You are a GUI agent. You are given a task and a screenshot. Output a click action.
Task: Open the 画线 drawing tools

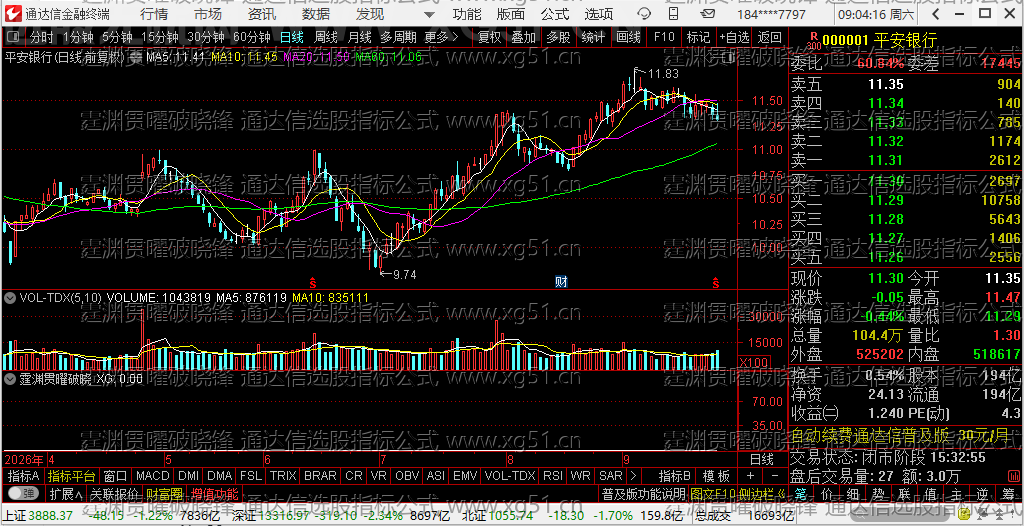tap(628, 37)
